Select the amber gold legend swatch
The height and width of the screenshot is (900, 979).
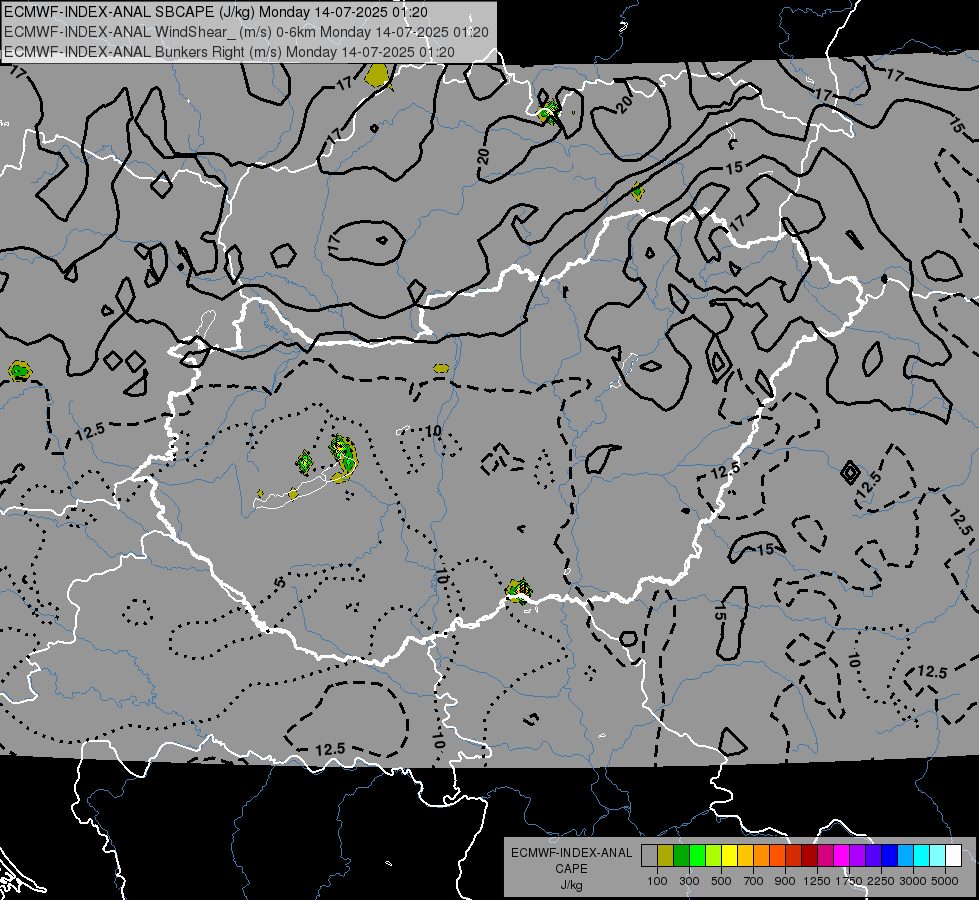(x=745, y=856)
